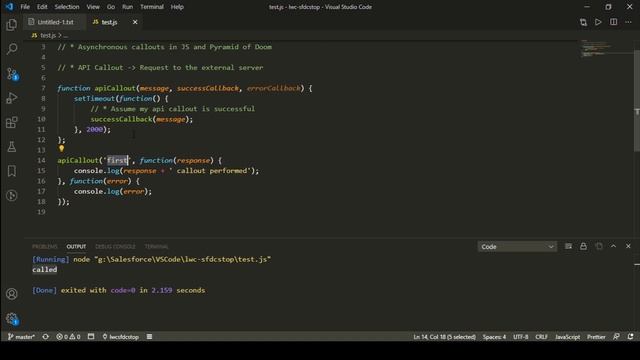Open Run and Debug view
This screenshot has height=360, width=640.
(x=11, y=98)
